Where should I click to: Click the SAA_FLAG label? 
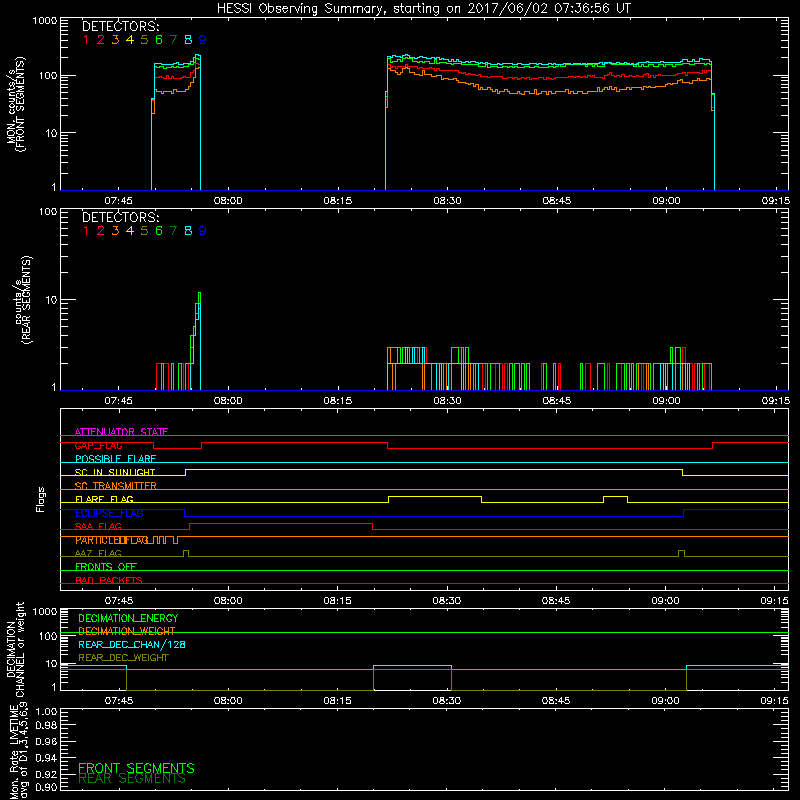(x=98, y=527)
